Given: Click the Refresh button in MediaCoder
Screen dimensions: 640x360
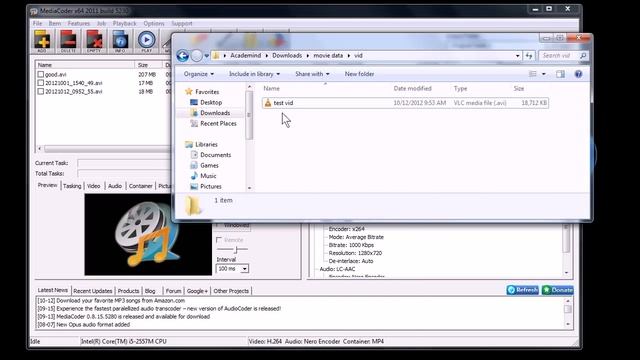Looking at the screenshot, I should point(522,290).
